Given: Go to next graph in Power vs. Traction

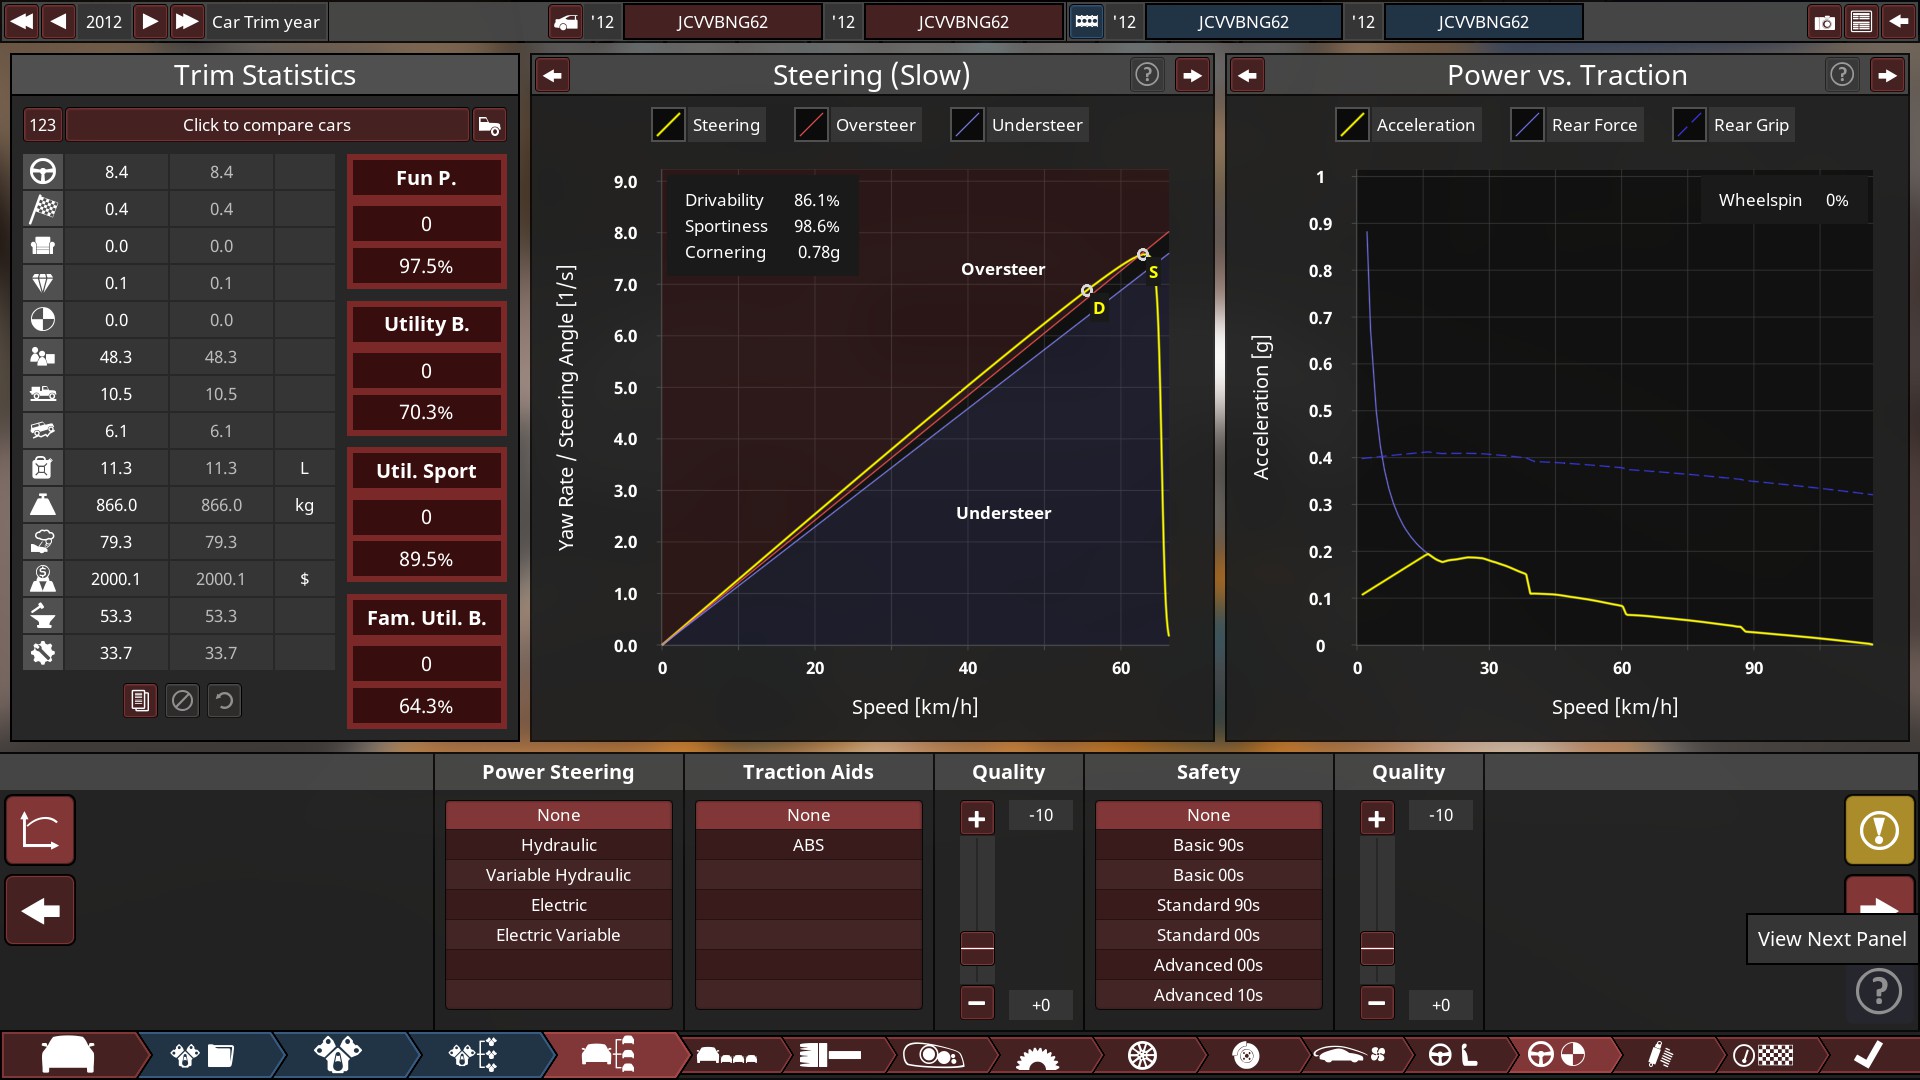Looking at the screenshot, I should [x=1887, y=75].
